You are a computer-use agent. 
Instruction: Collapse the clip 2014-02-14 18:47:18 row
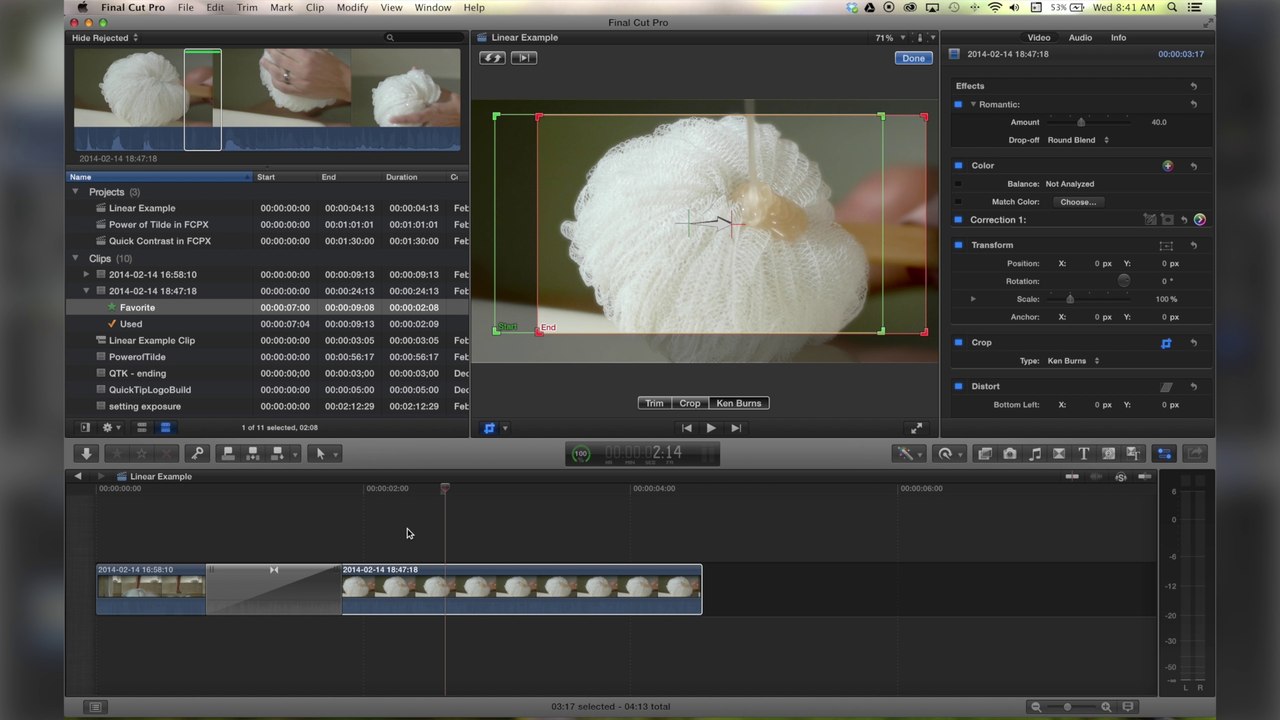(86, 291)
